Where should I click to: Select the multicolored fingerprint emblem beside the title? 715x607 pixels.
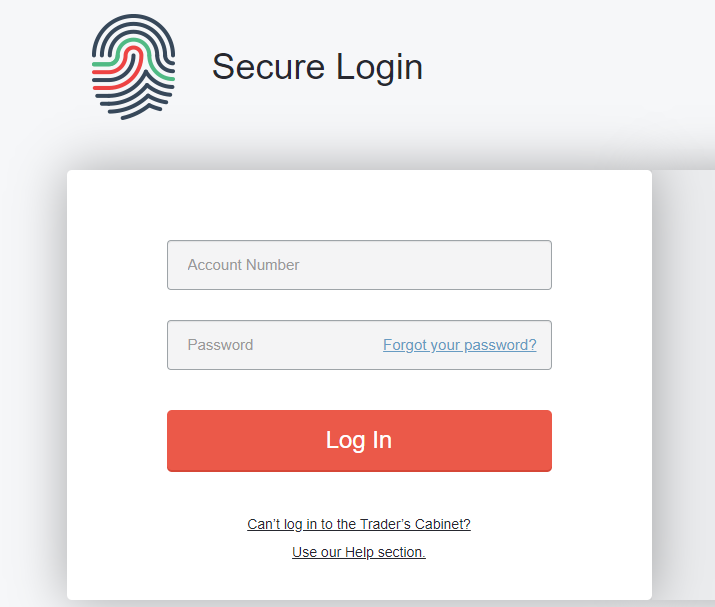pos(133,67)
